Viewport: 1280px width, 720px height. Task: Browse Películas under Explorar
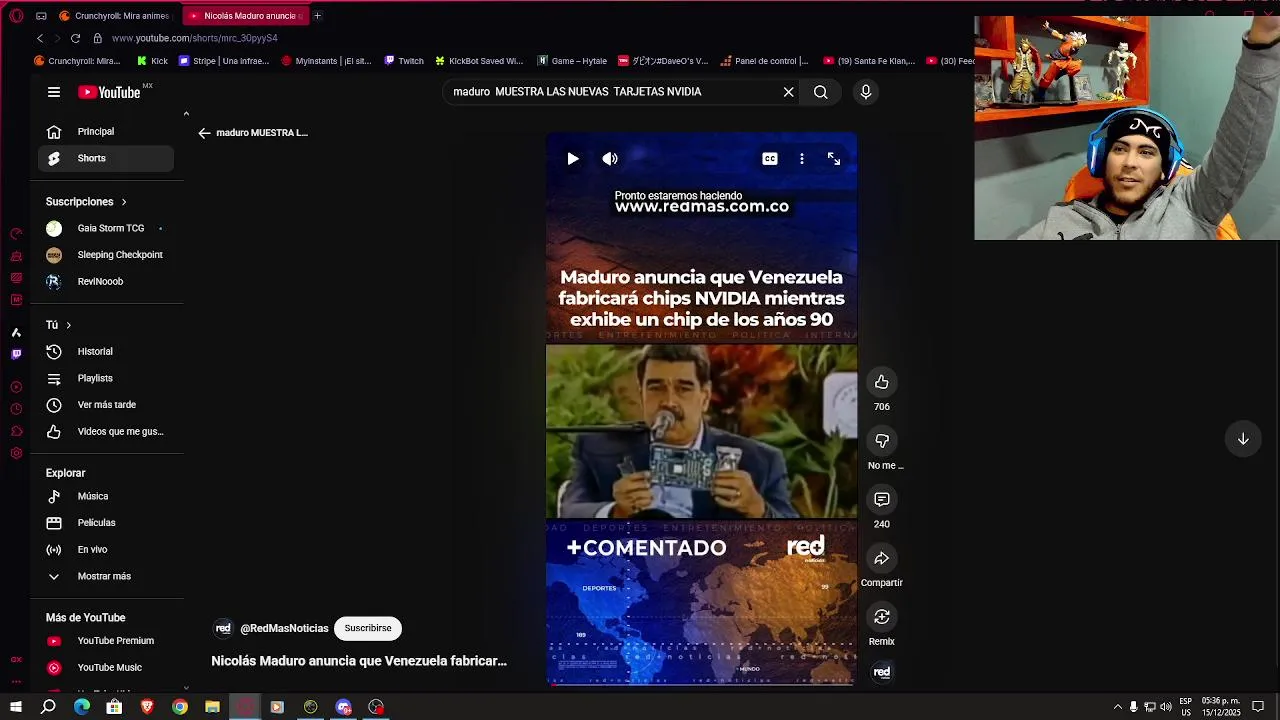(x=106, y=523)
